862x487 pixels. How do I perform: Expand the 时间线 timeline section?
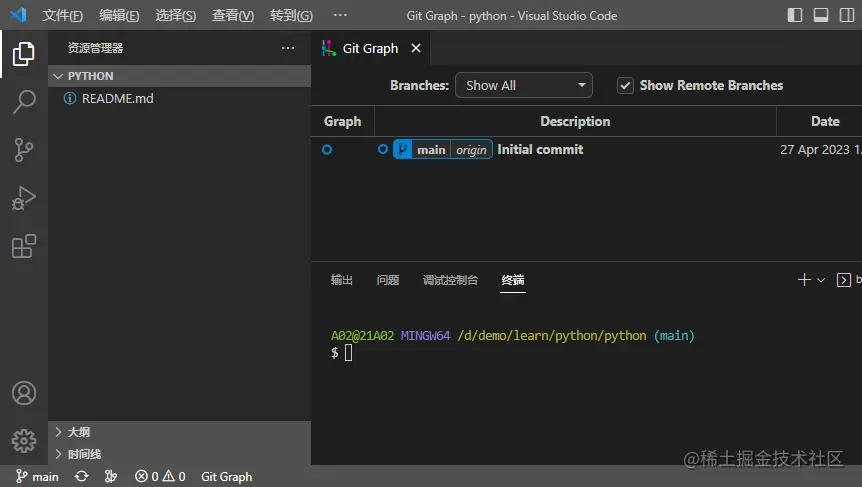180,454
